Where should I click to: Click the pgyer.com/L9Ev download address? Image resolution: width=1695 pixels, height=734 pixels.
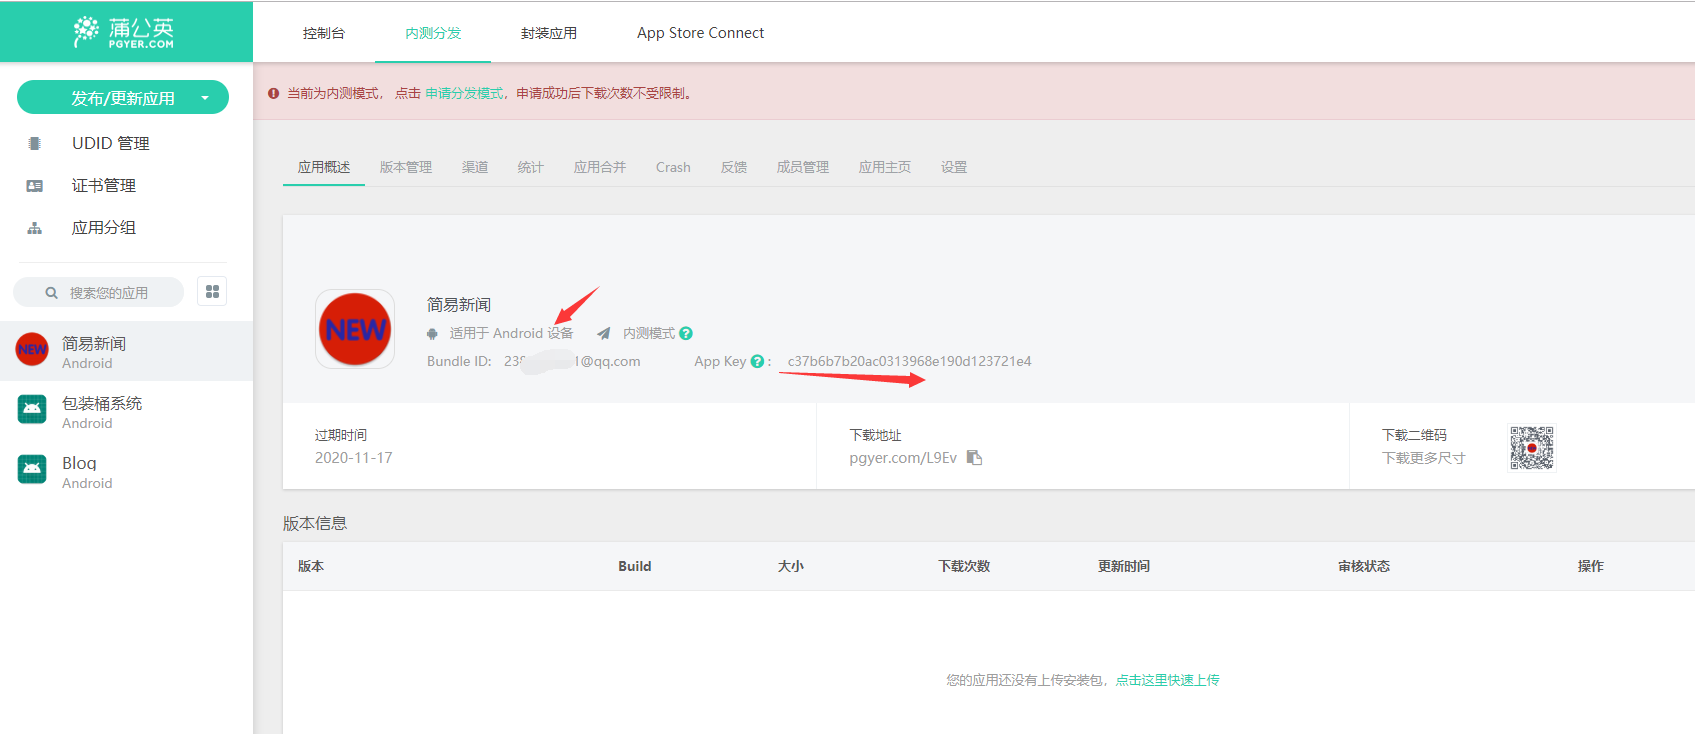click(903, 458)
